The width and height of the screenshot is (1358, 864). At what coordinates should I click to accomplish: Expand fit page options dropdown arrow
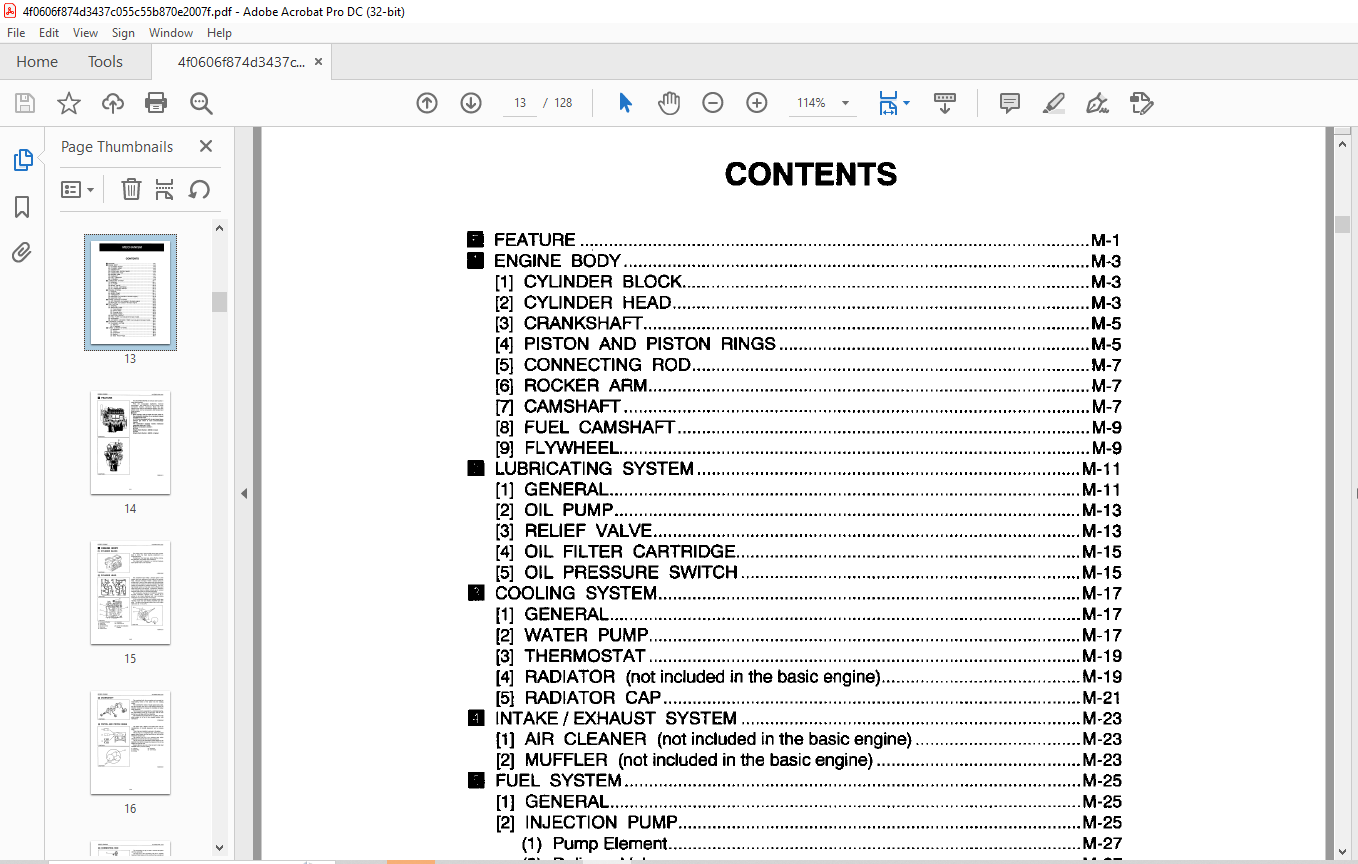[907, 103]
